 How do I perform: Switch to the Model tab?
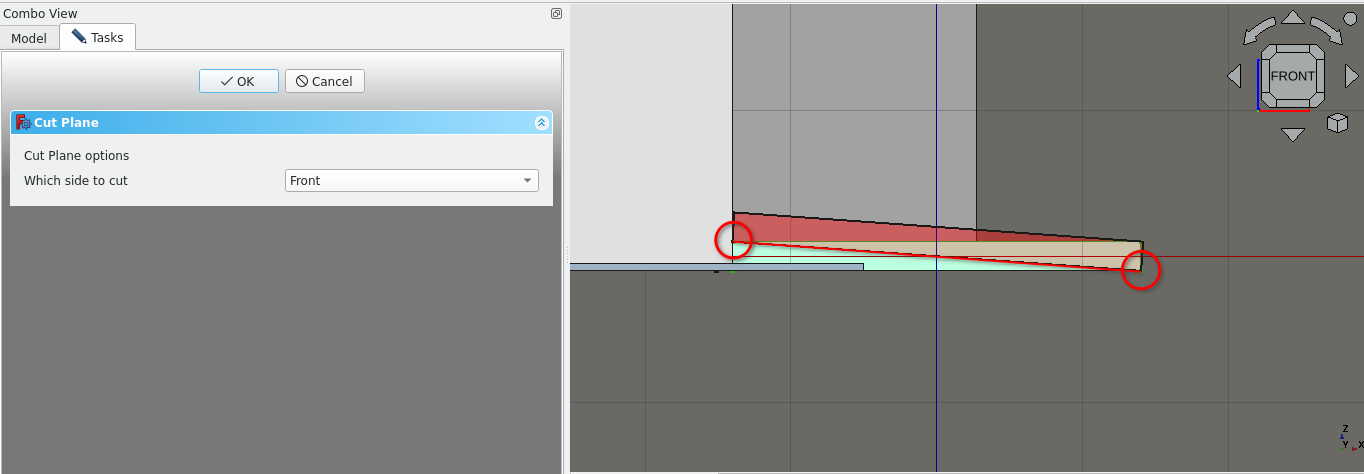tap(29, 38)
